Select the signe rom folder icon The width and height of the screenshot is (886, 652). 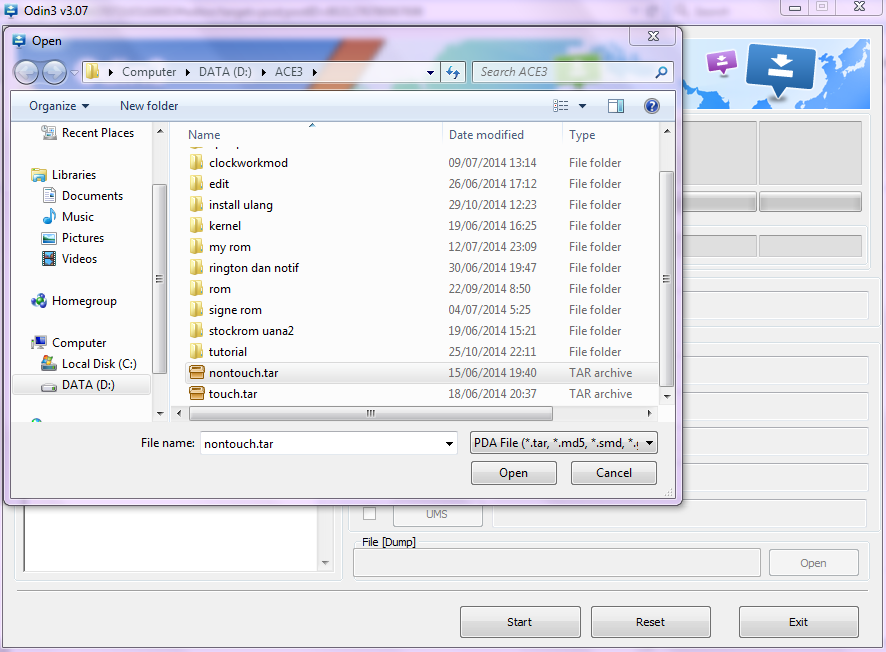(x=196, y=310)
